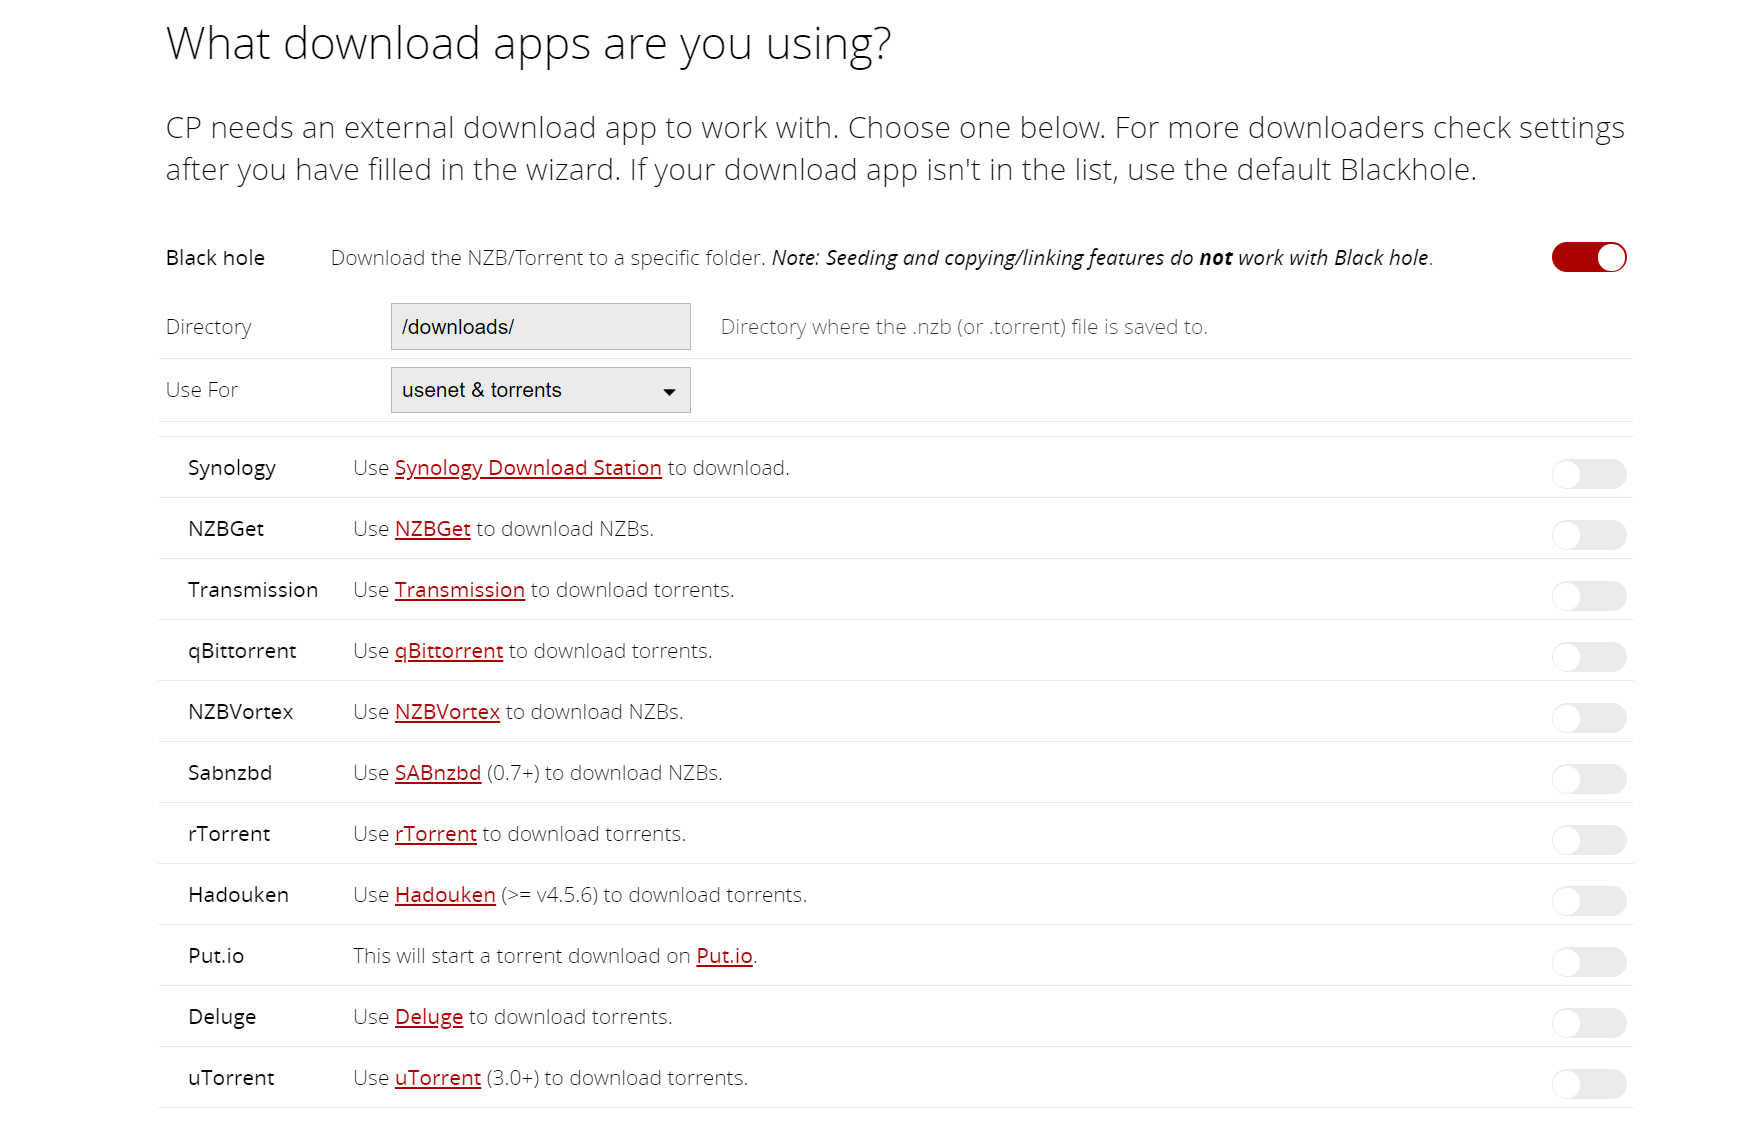This screenshot has width=1760, height=1129.
Task: Click the Sabnzbd row label
Action: click(230, 773)
